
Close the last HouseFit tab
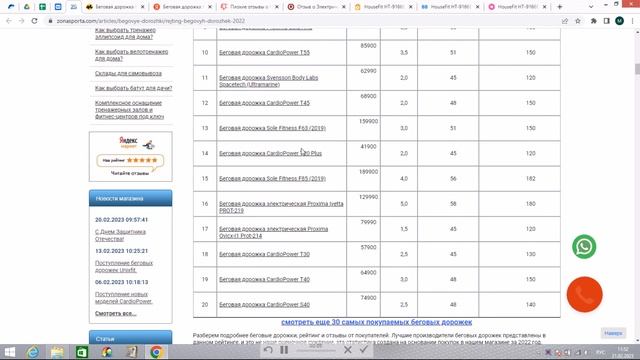click(x=544, y=7)
